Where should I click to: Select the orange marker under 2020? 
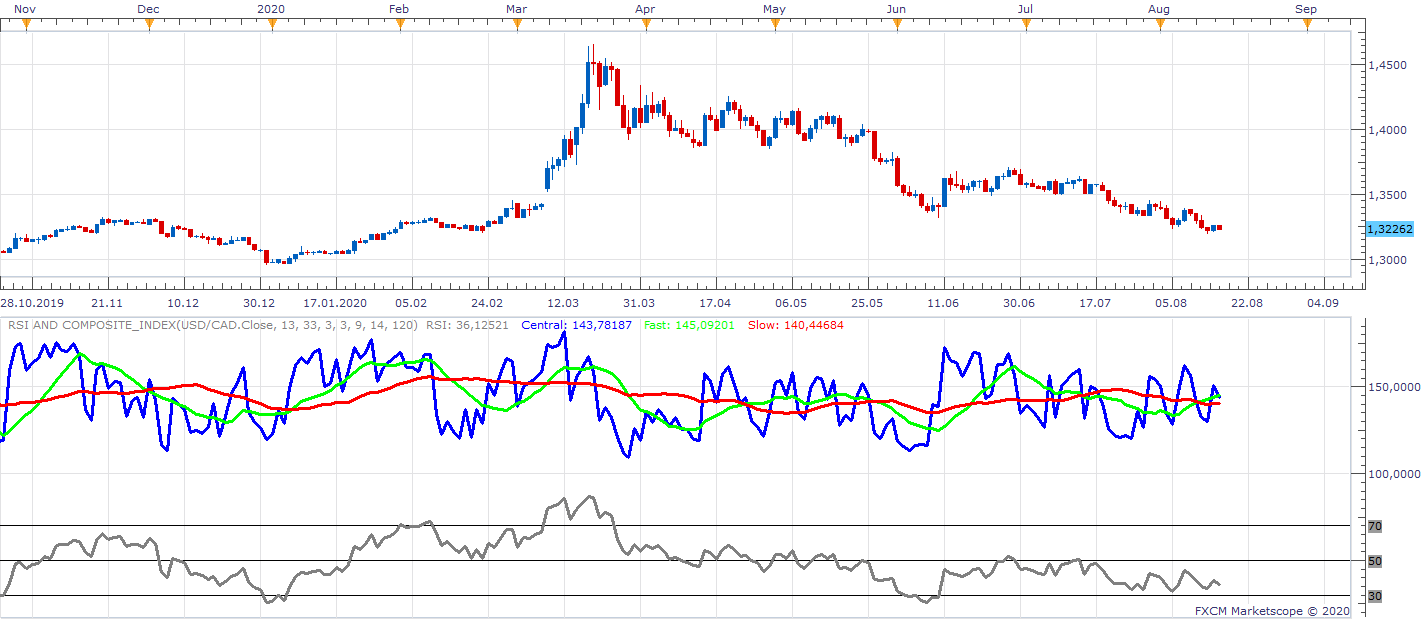coord(272,23)
